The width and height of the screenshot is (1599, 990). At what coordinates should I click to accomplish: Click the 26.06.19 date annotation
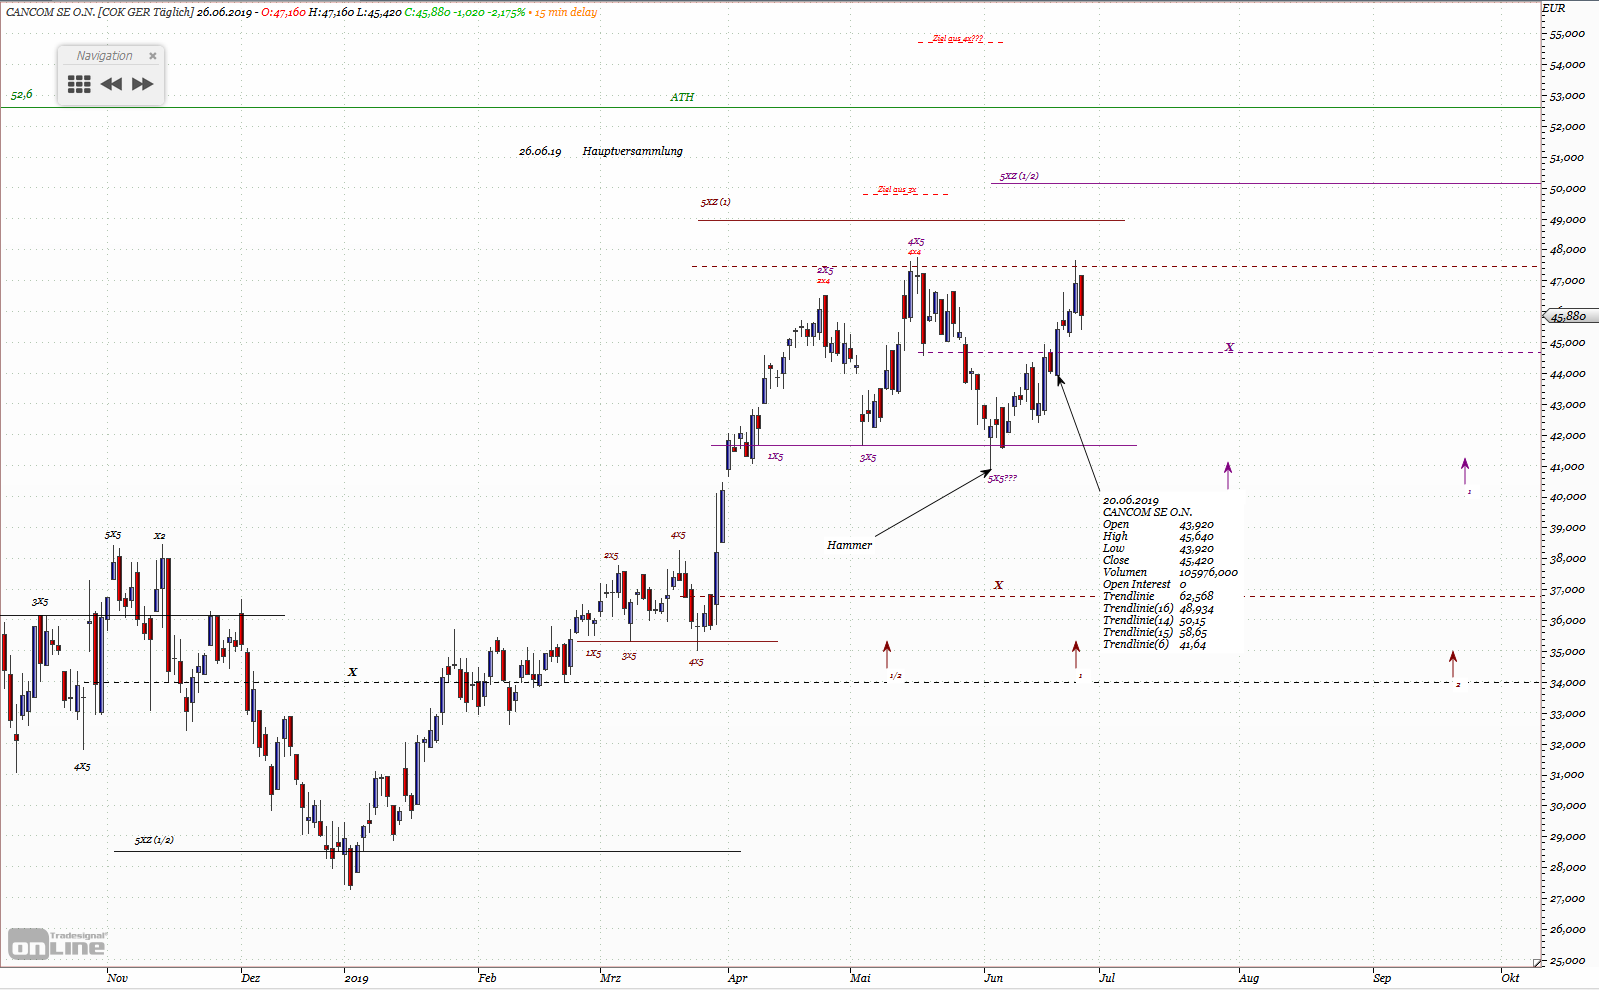[x=540, y=151]
